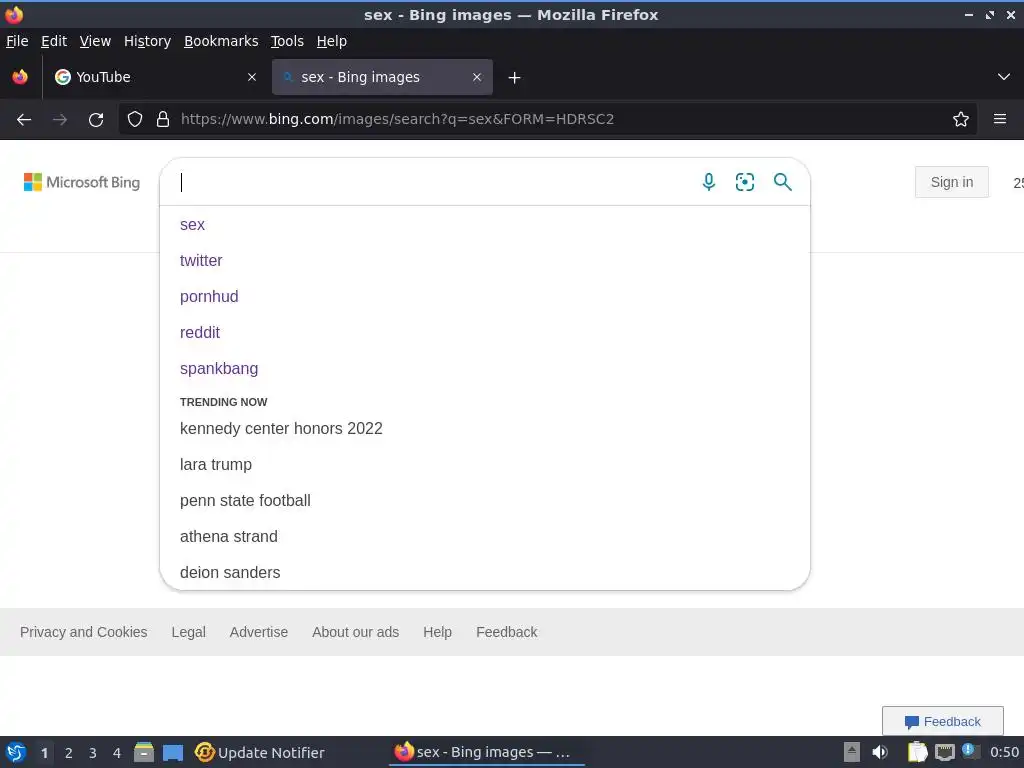Image resolution: width=1024 pixels, height=768 pixels.
Task: Click the microphone voice search icon
Action: tap(709, 182)
